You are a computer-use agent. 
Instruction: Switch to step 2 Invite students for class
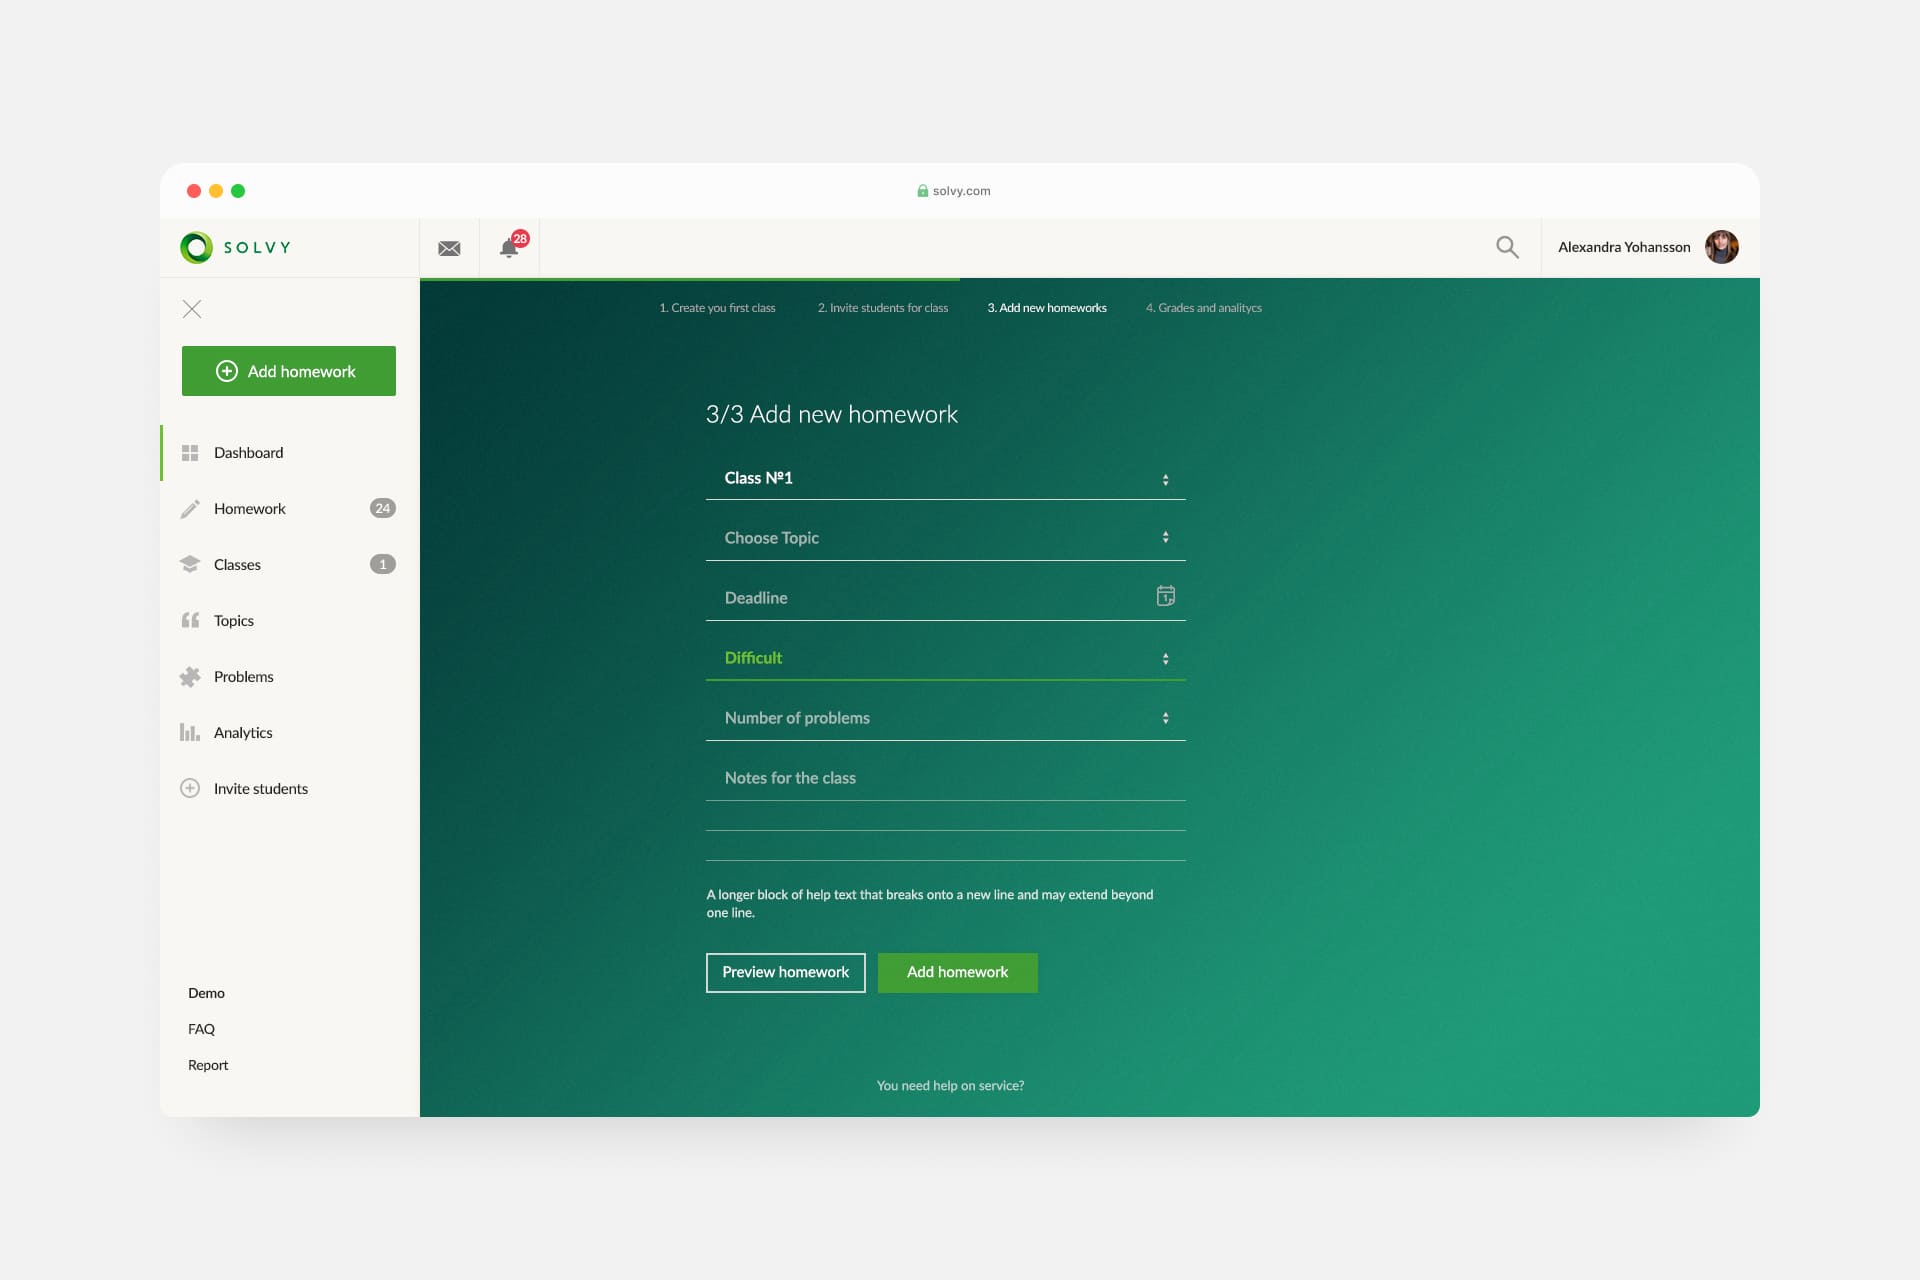tap(883, 308)
